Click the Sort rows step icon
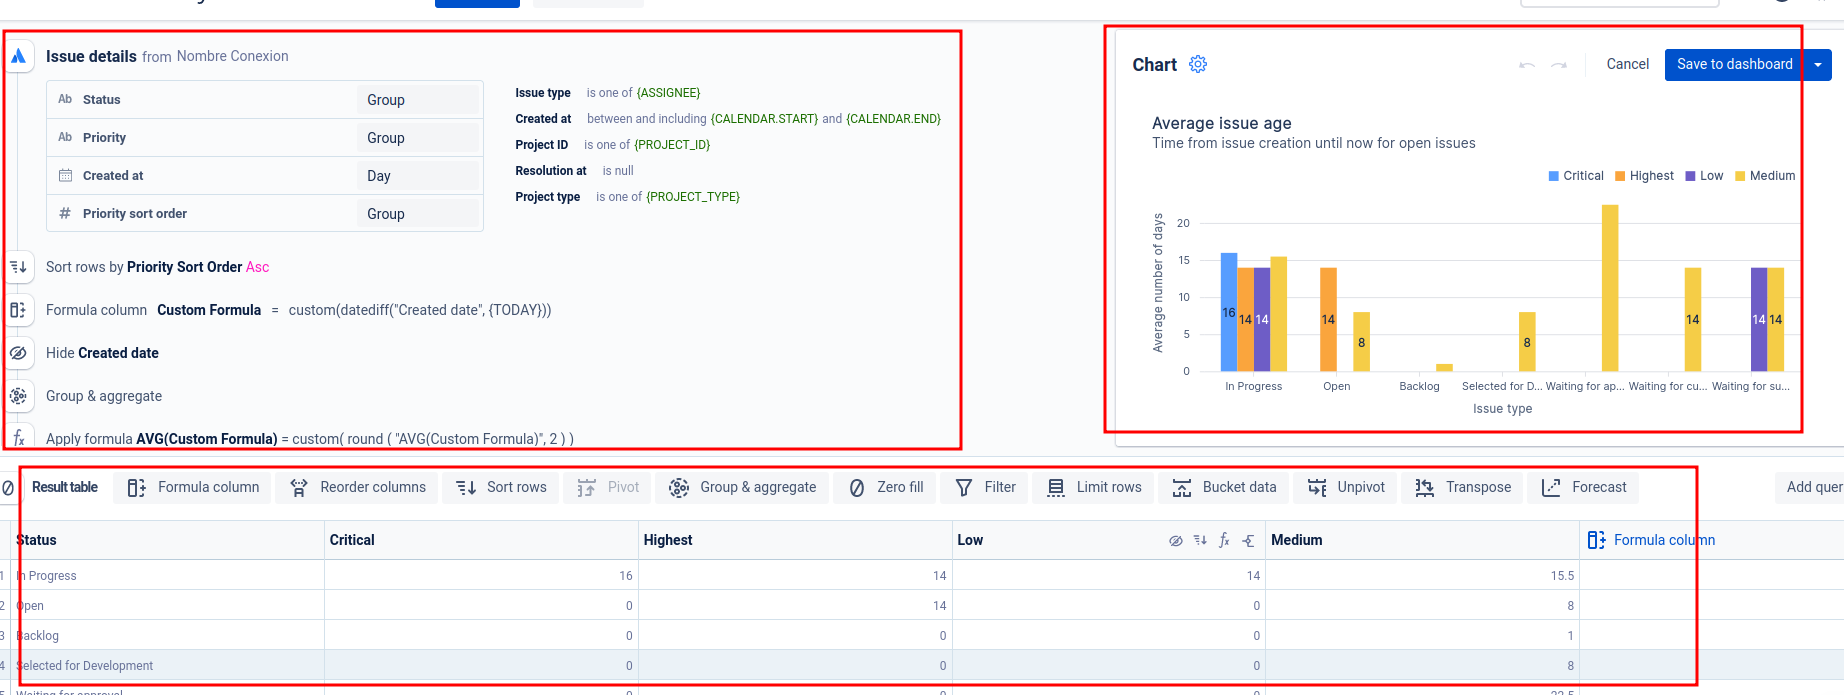 point(18,267)
